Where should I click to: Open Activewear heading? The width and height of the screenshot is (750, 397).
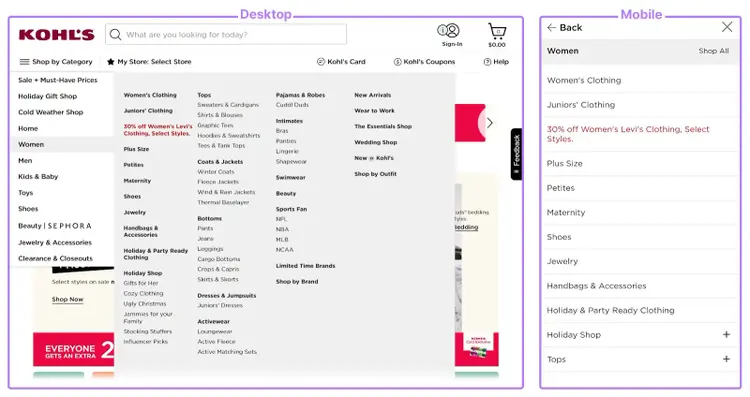213,321
